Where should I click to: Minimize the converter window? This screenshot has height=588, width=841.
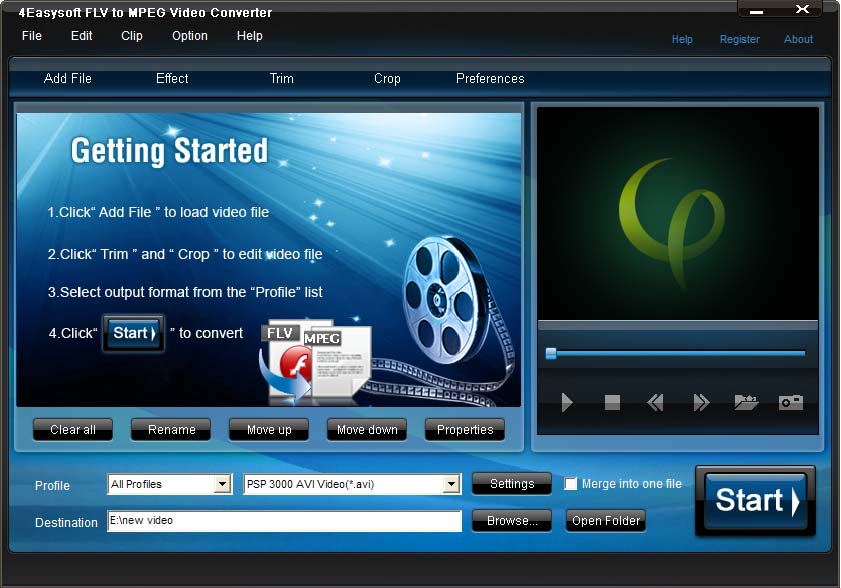click(x=756, y=10)
